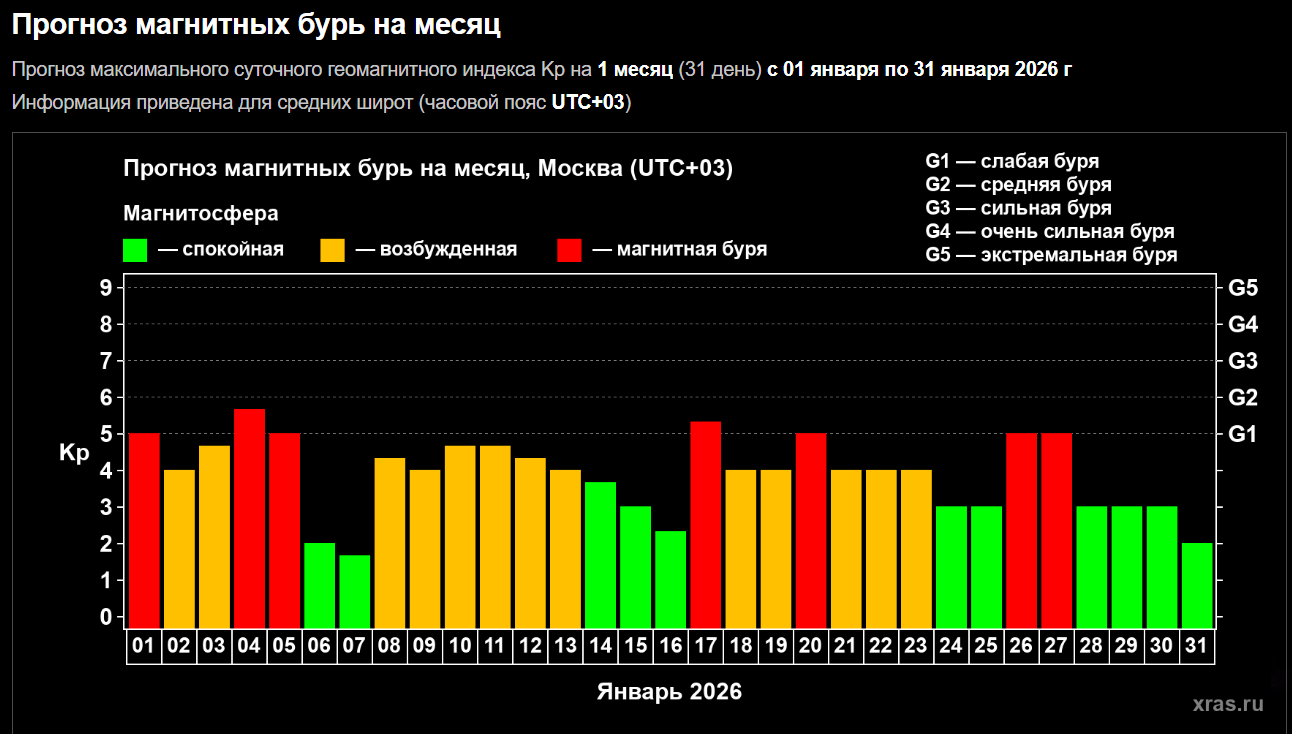The image size is (1292, 734).
Task: Click the 'G3' tick label on the right axis
Action: [1243, 361]
